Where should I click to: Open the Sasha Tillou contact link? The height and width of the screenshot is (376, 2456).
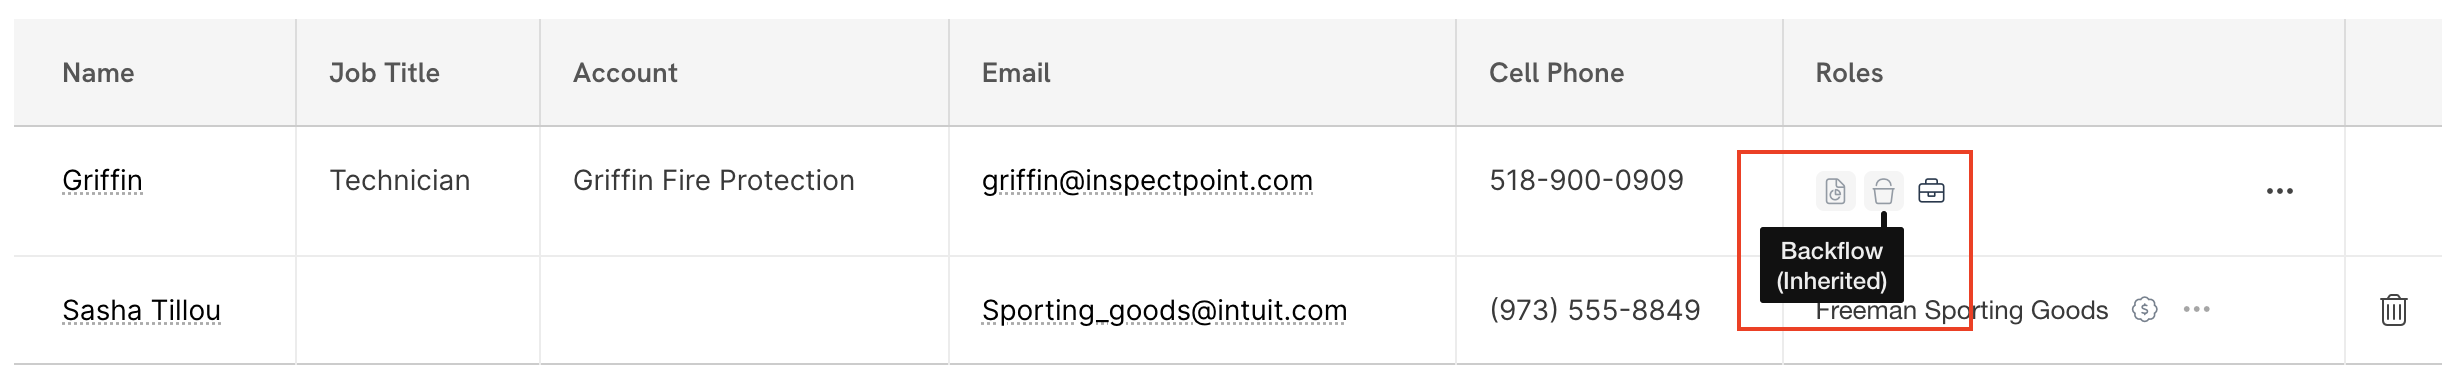(x=141, y=310)
